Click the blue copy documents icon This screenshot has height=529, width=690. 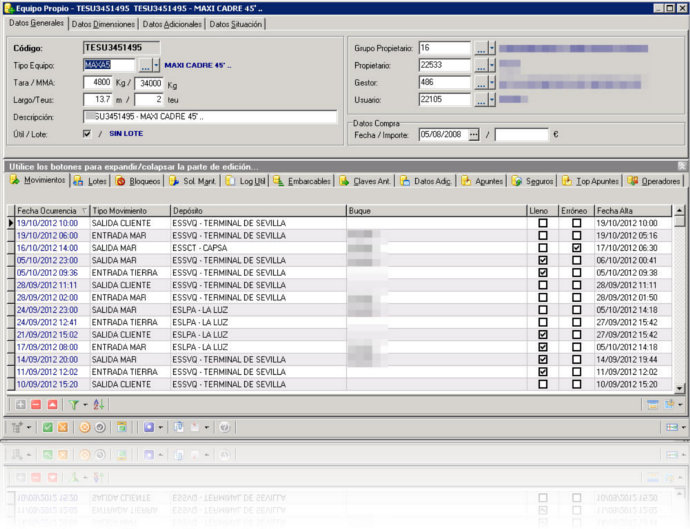pos(179,427)
